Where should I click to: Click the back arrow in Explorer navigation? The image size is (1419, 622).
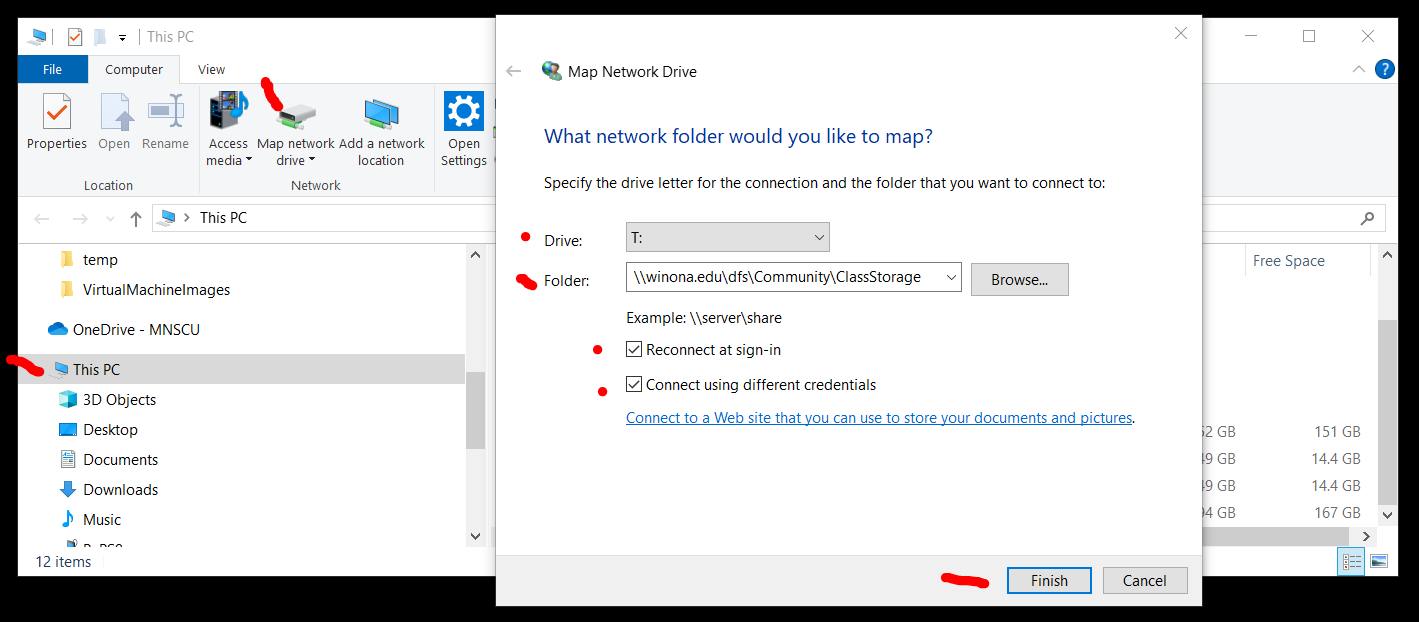tap(42, 218)
